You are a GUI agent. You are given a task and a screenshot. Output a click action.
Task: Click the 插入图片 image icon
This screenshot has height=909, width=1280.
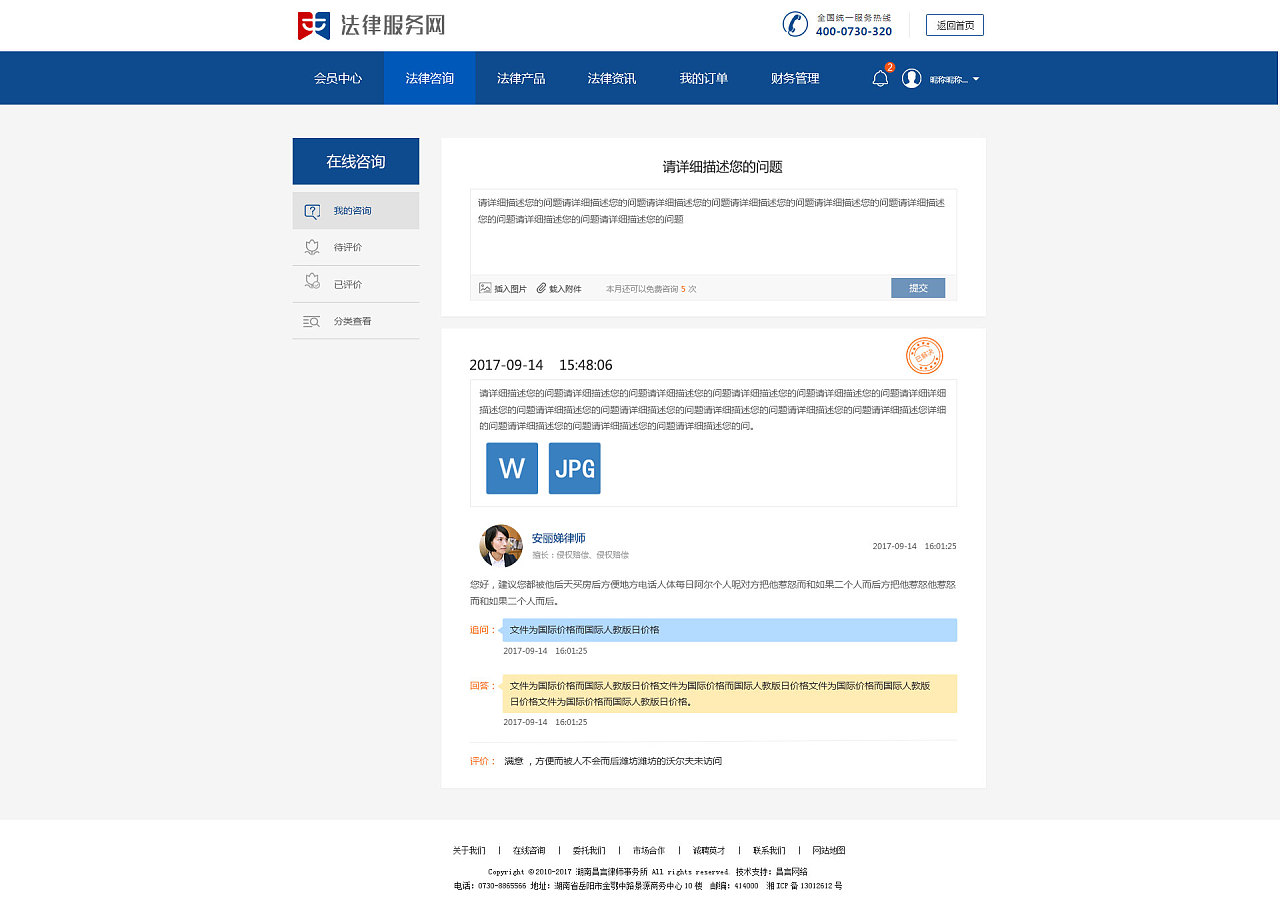pyautogui.click(x=484, y=287)
